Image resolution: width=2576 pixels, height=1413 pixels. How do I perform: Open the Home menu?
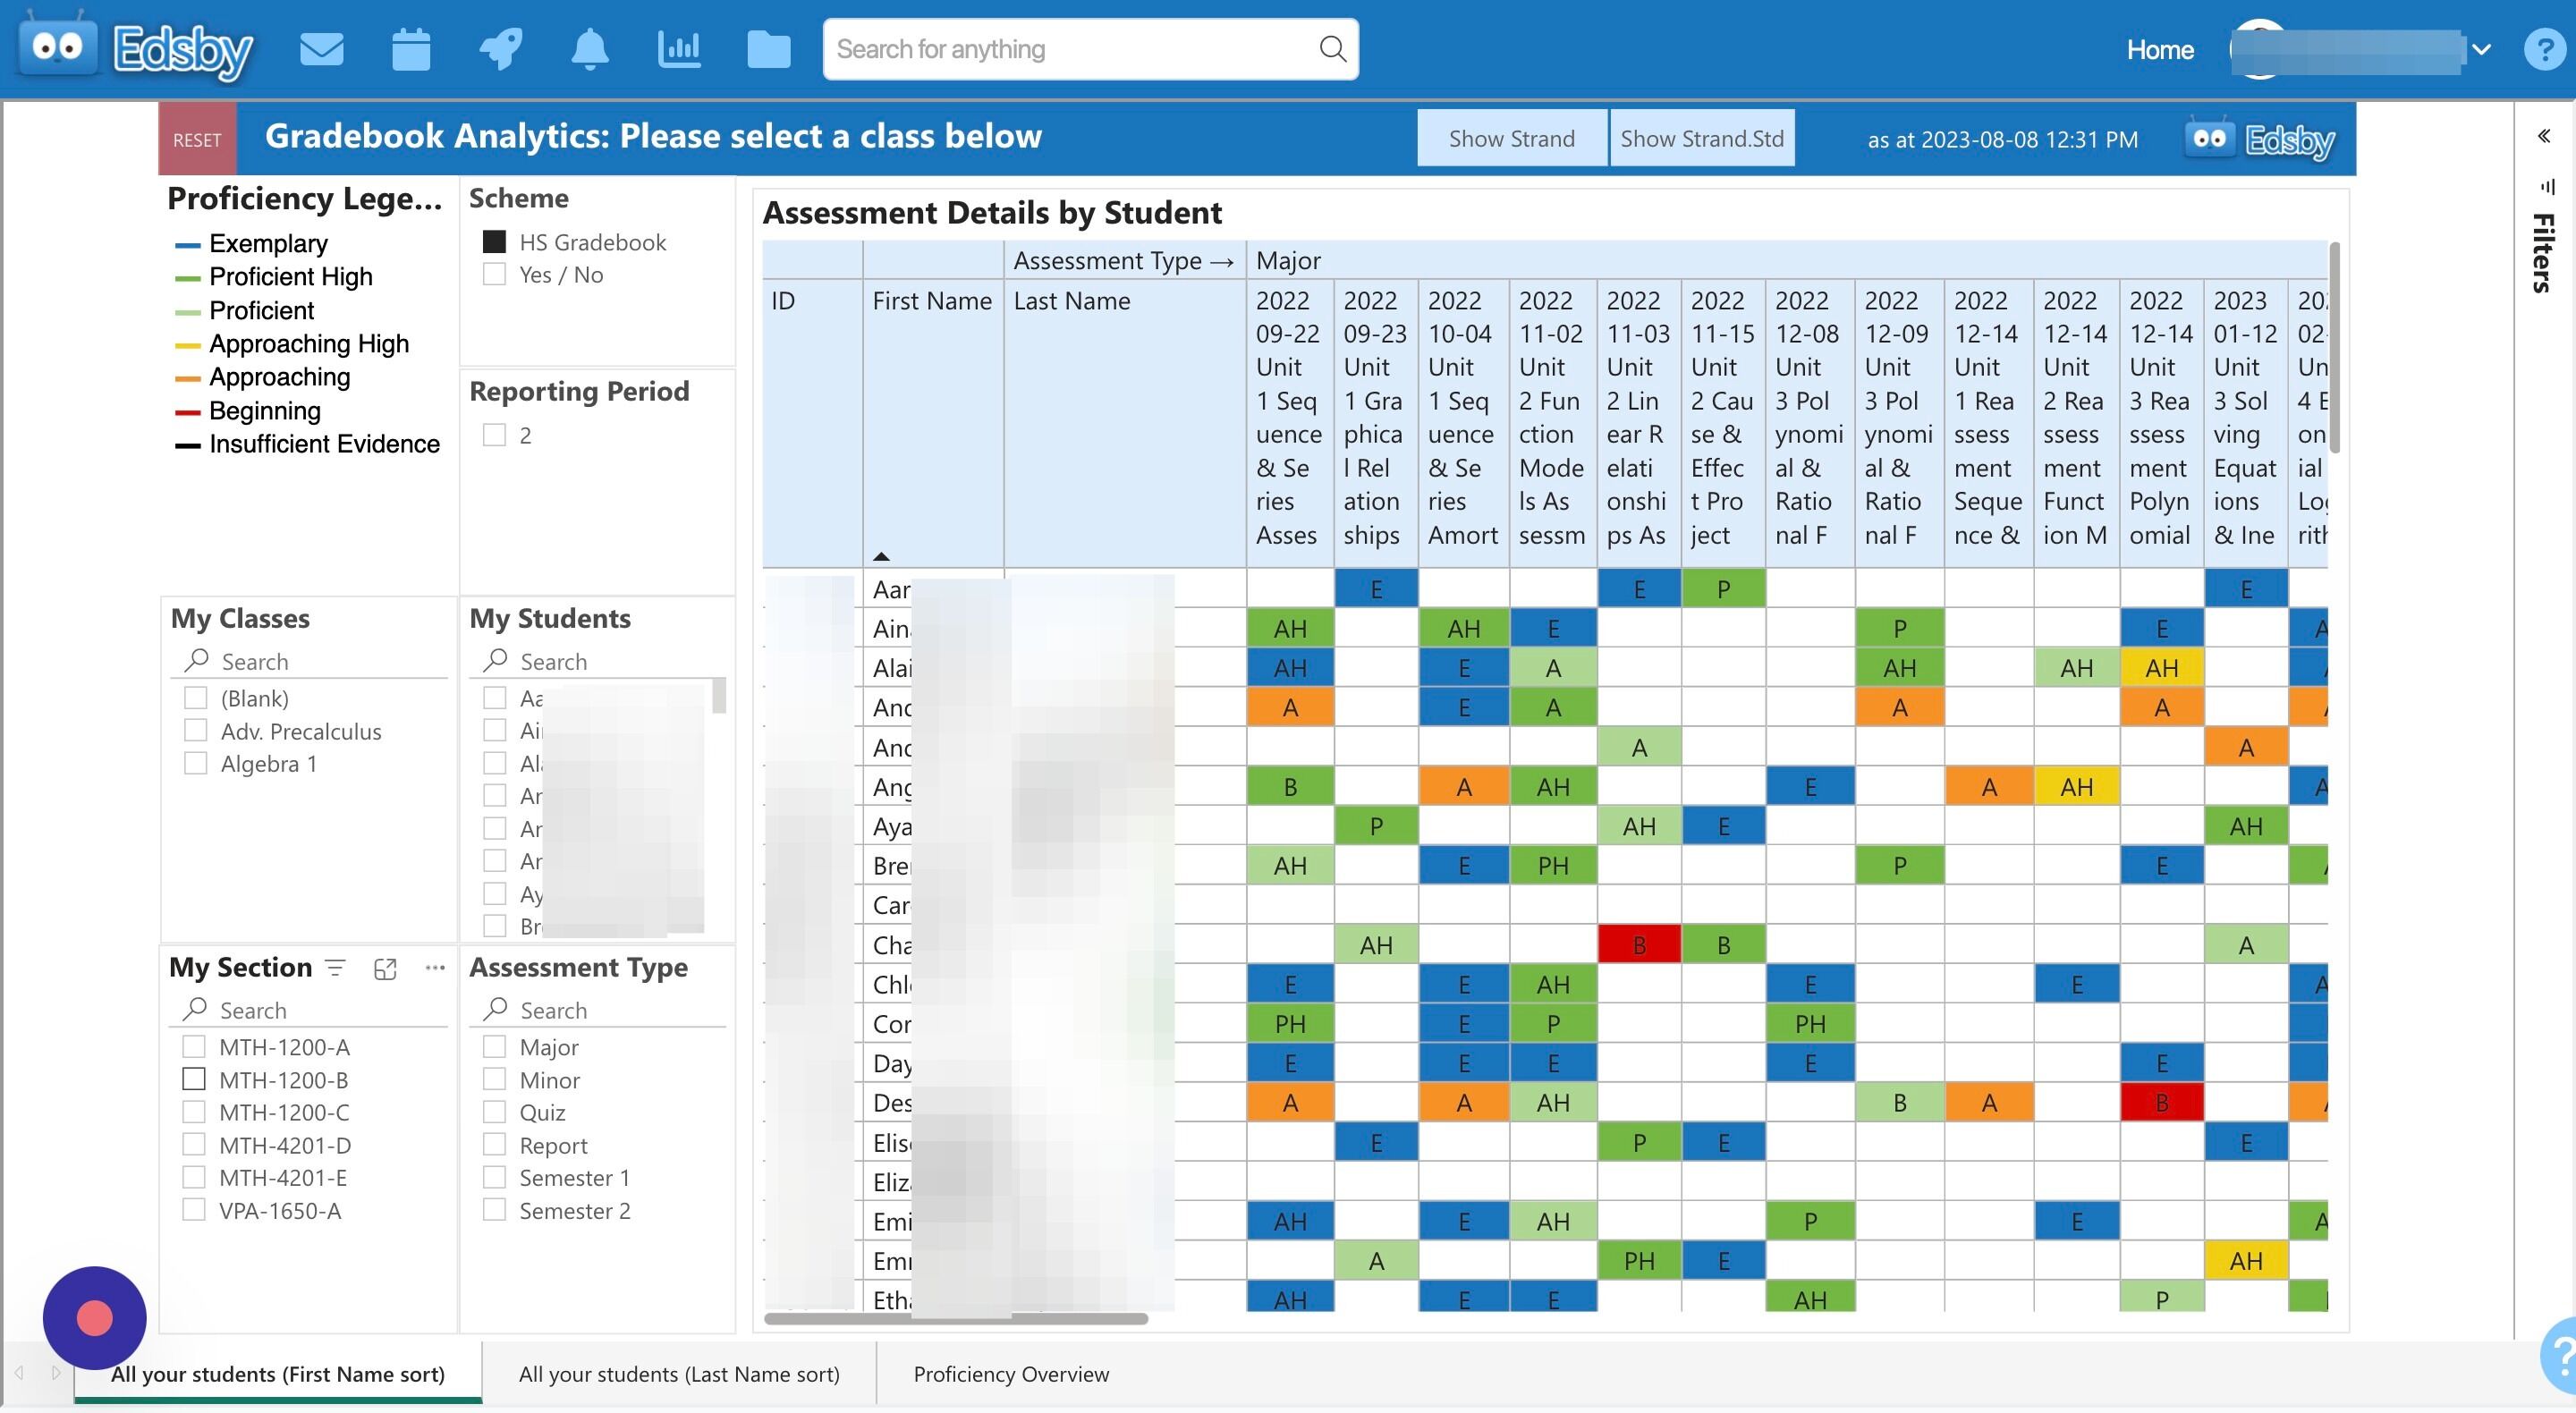[x=2159, y=49]
